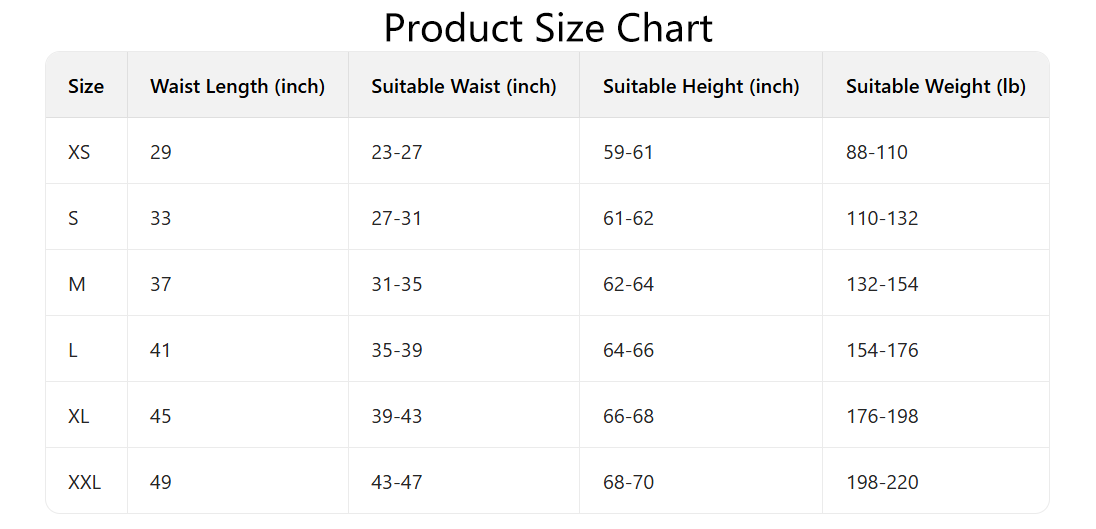Select the XL size cell
Screen dimensions: 1096x529
coord(79,417)
